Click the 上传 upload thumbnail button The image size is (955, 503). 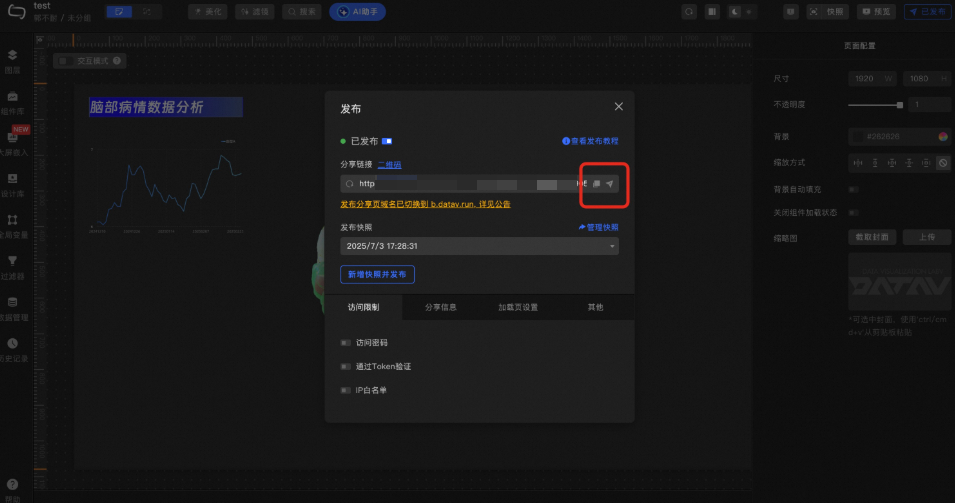(x=926, y=237)
